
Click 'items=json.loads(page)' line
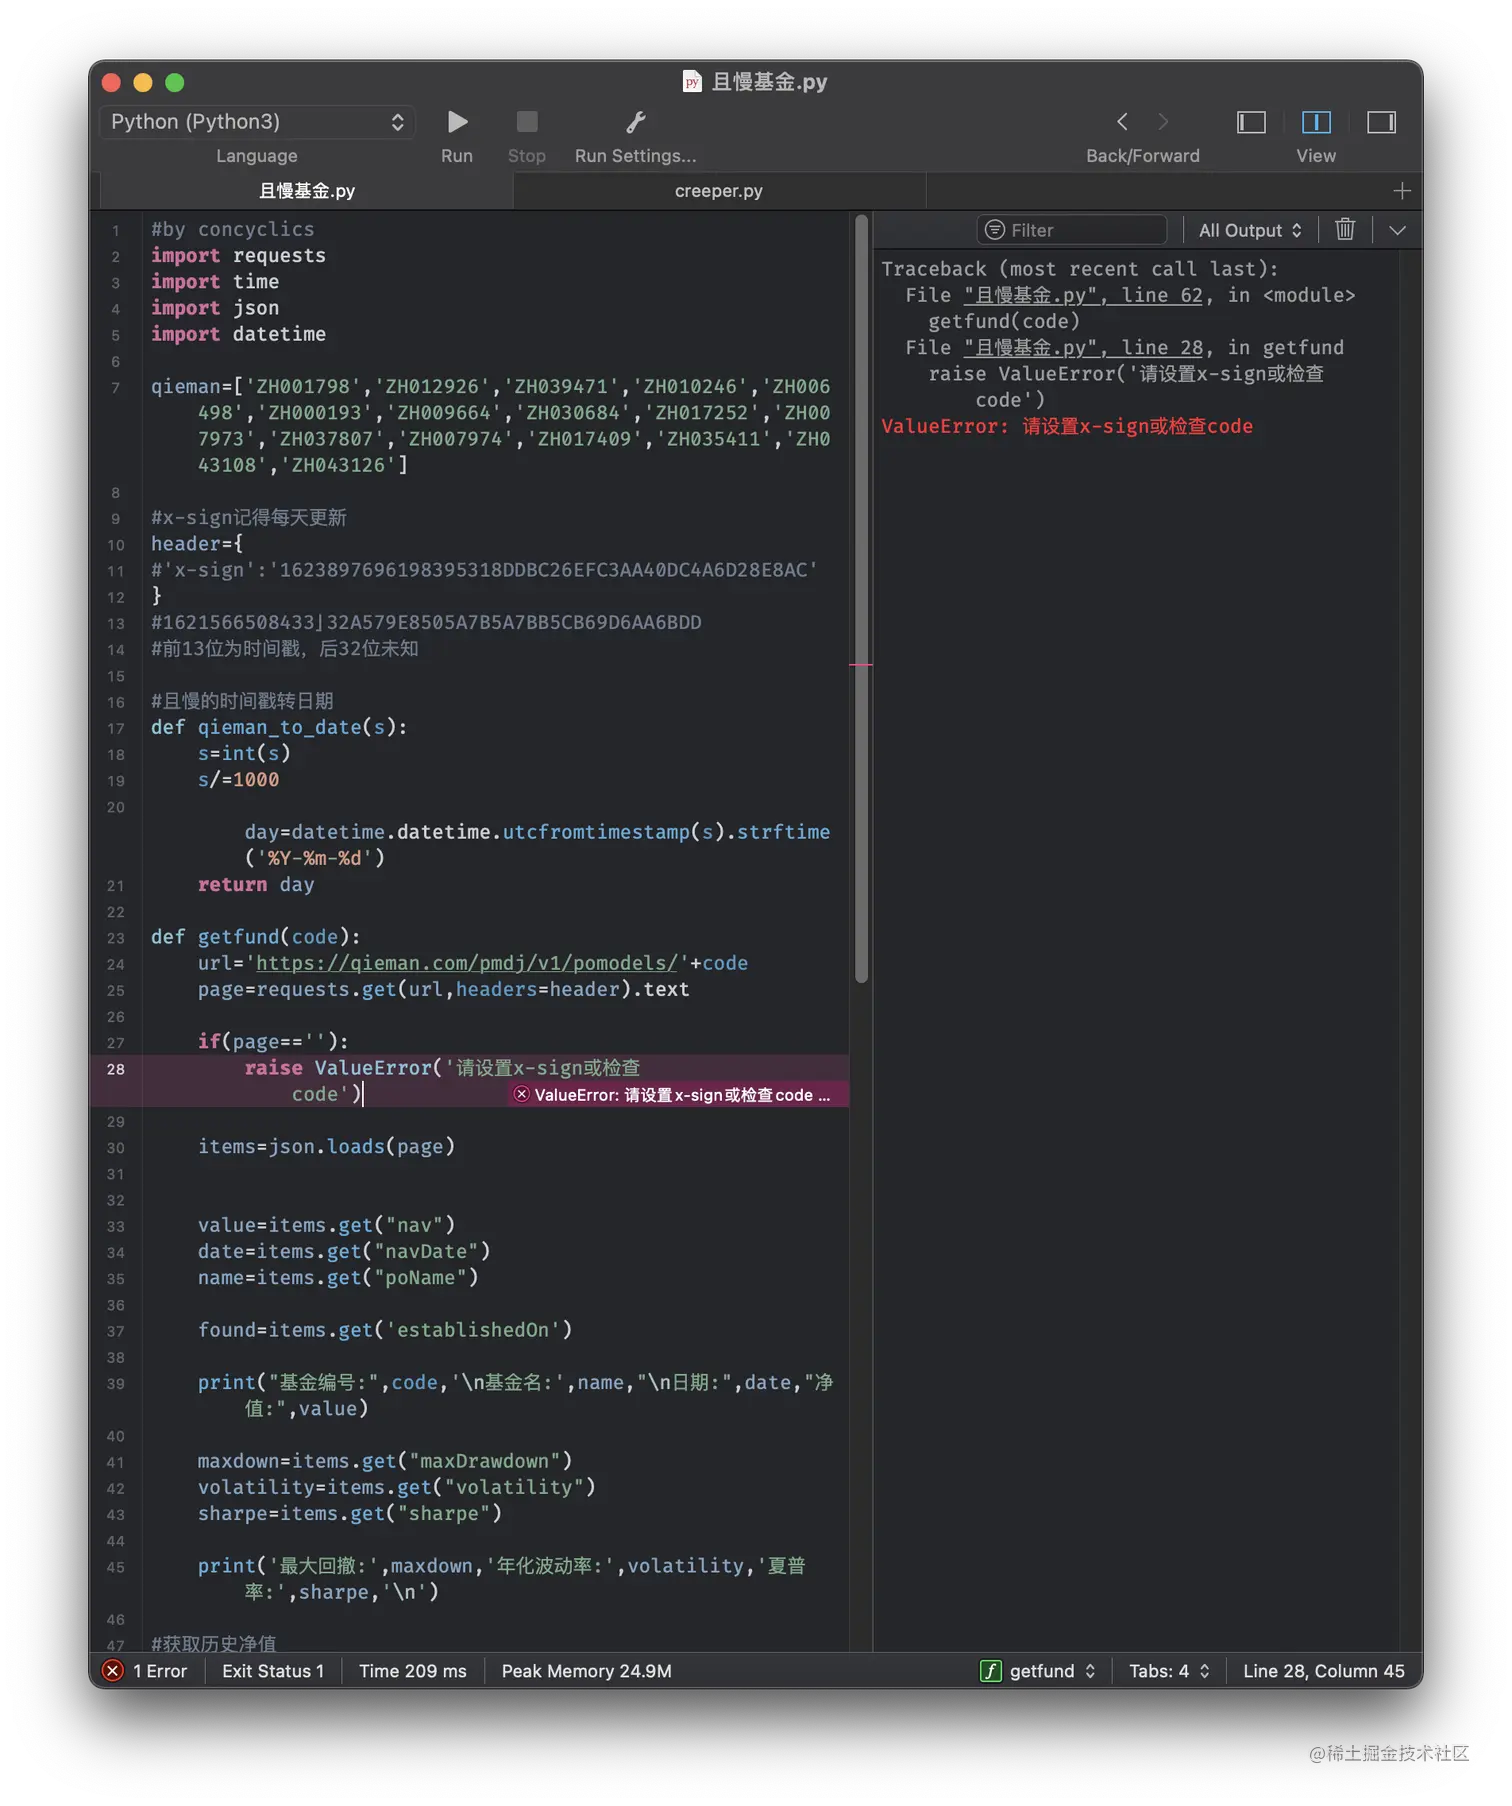click(326, 1146)
